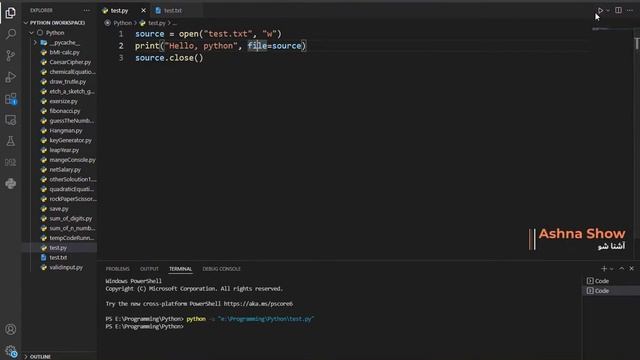
Task: Open fibonacci.py file
Action: 64,111
